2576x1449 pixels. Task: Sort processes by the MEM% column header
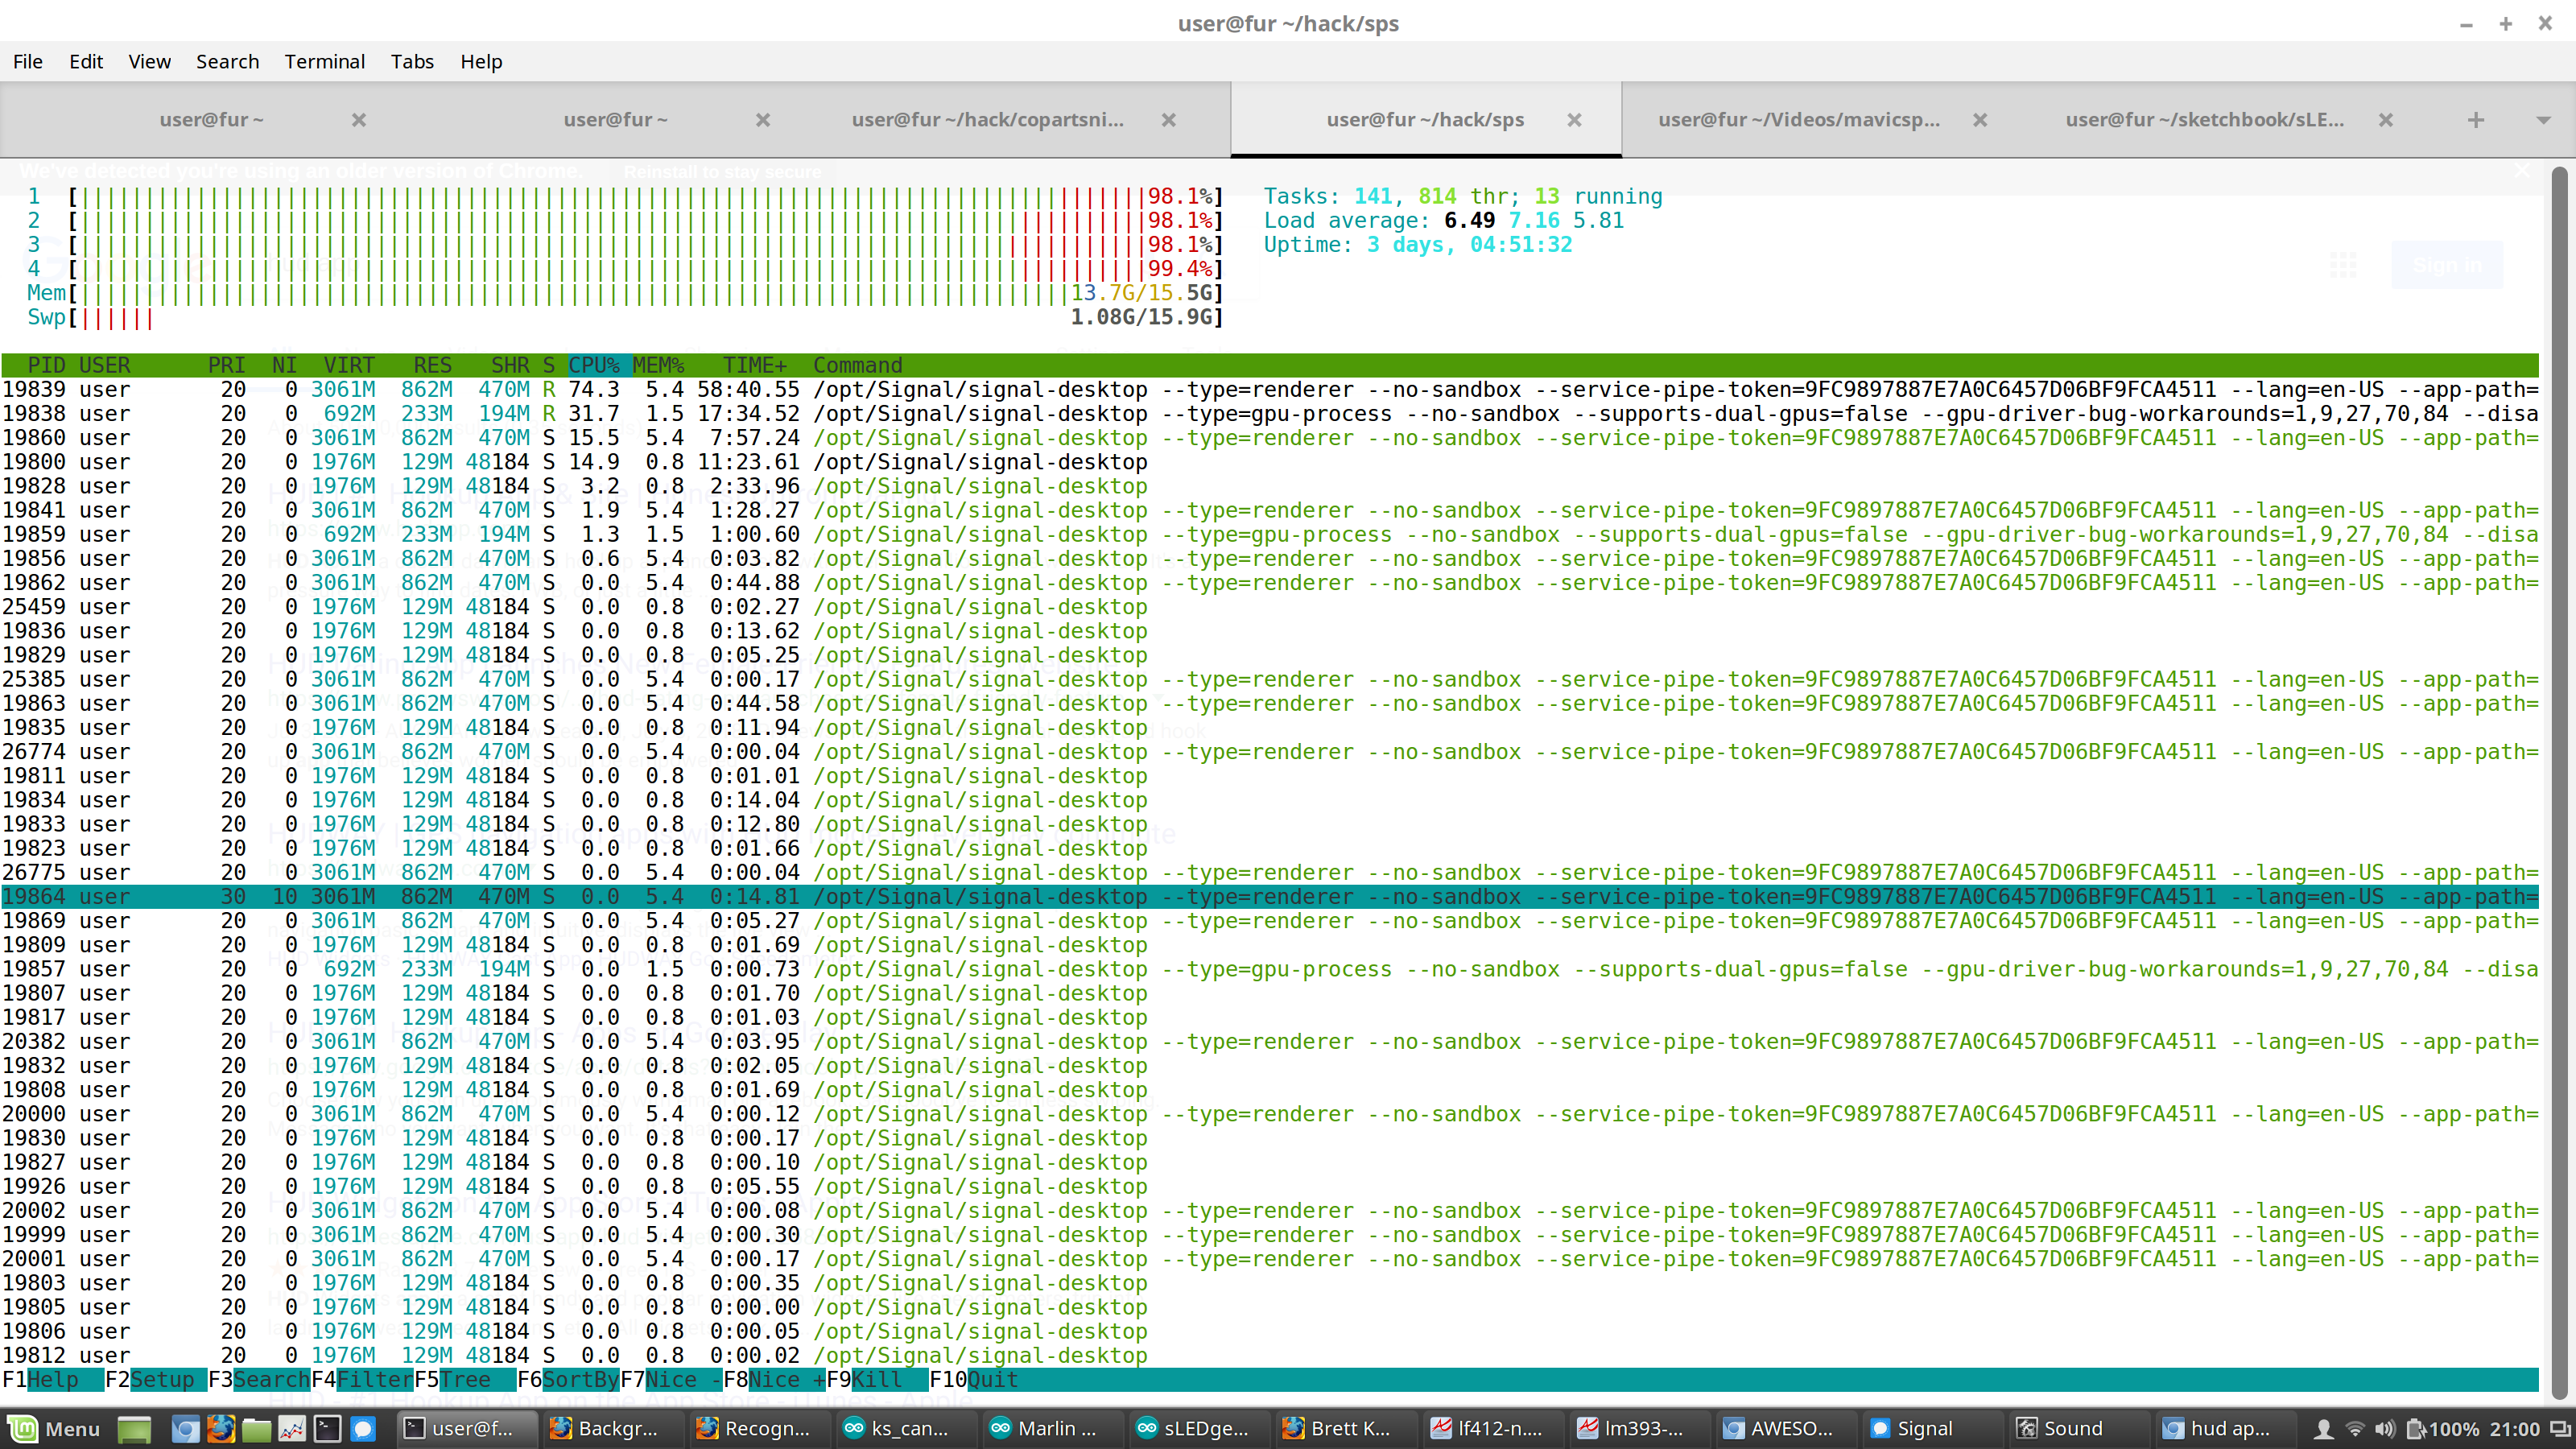click(659, 364)
